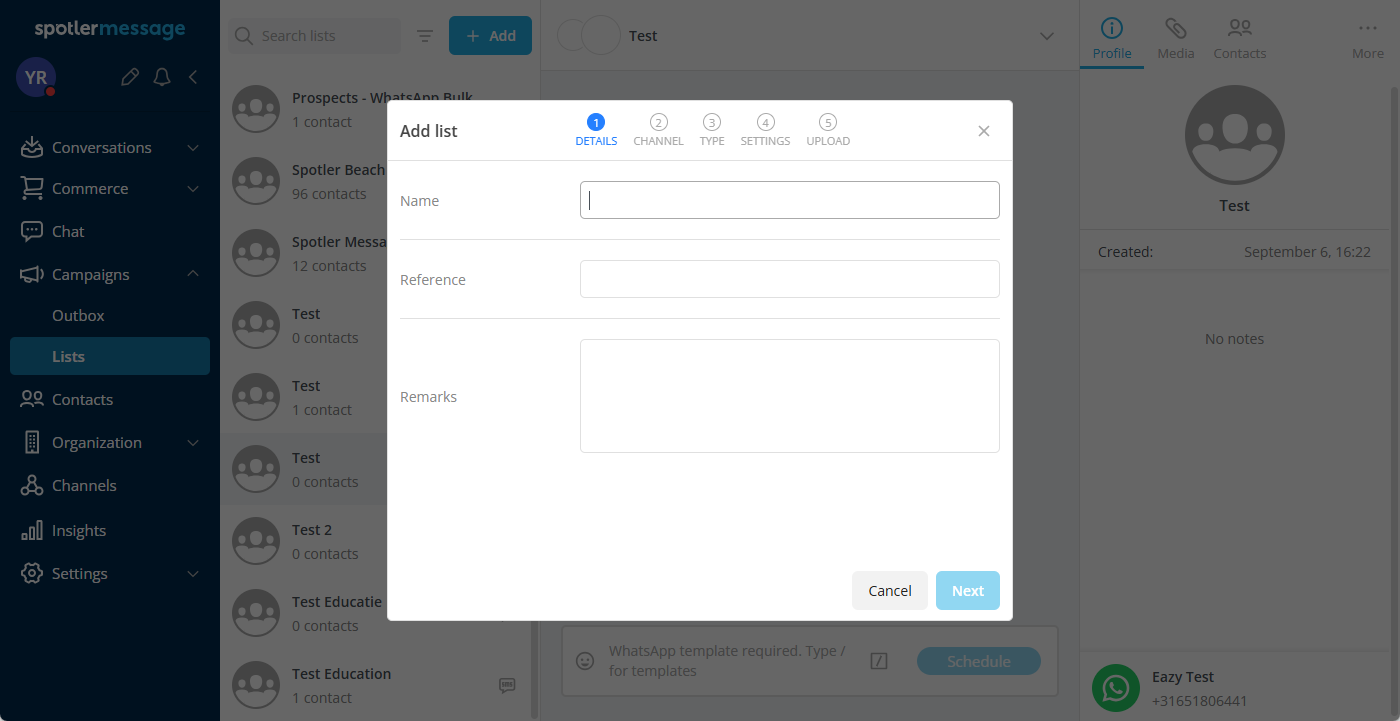Focus the Reference input field
The image size is (1400, 721).
pyautogui.click(x=789, y=279)
